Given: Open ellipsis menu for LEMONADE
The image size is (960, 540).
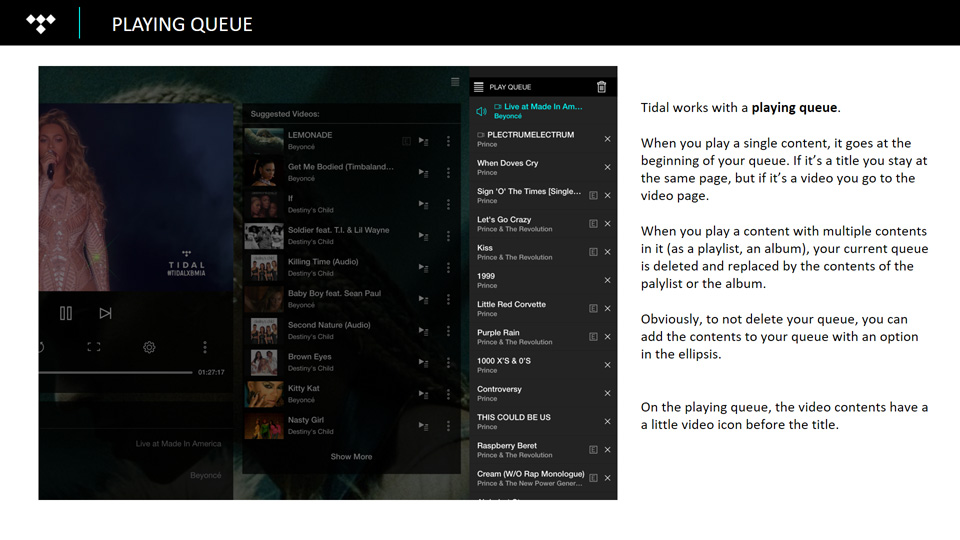Looking at the screenshot, I should coord(448,141).
